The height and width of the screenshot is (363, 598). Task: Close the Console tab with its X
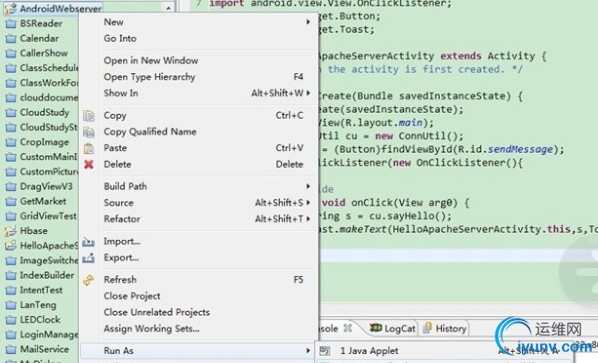347,328
